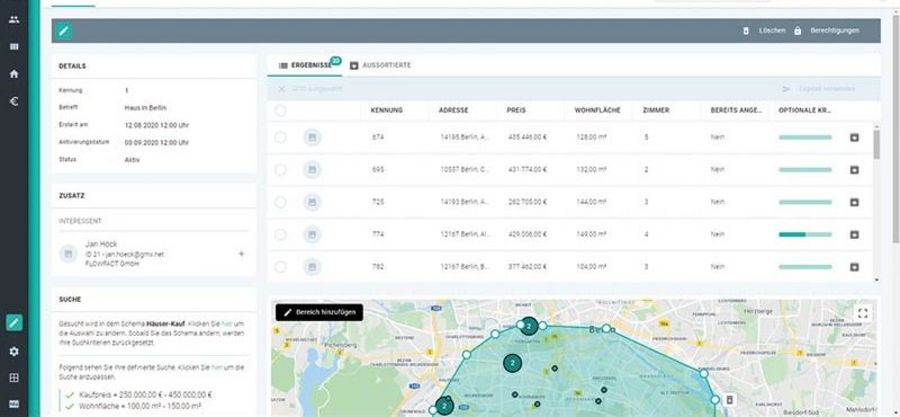
Task: Open the Euro finance icon in sidebar
Action: pyautogui.click(x=14, y=100)
